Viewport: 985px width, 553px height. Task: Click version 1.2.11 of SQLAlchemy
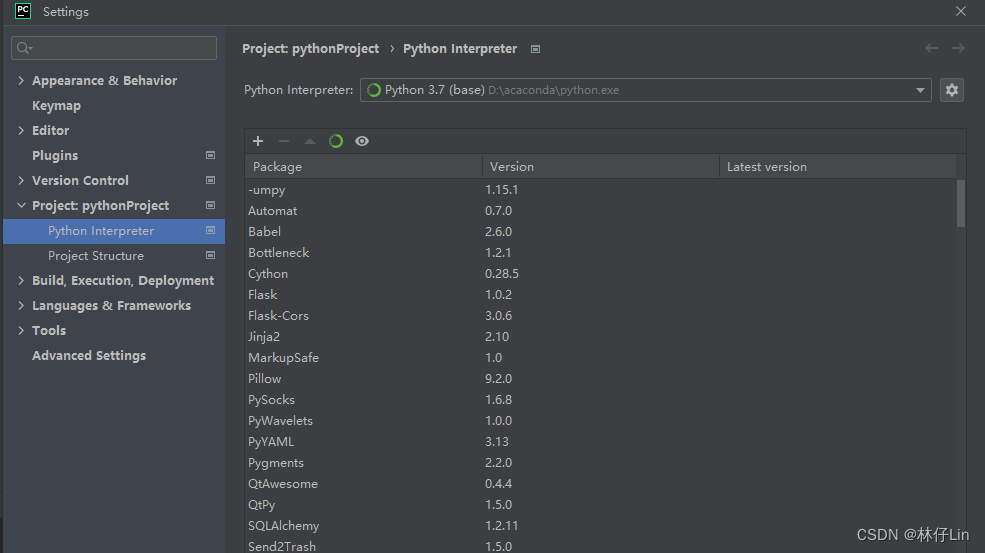point(501,526)
